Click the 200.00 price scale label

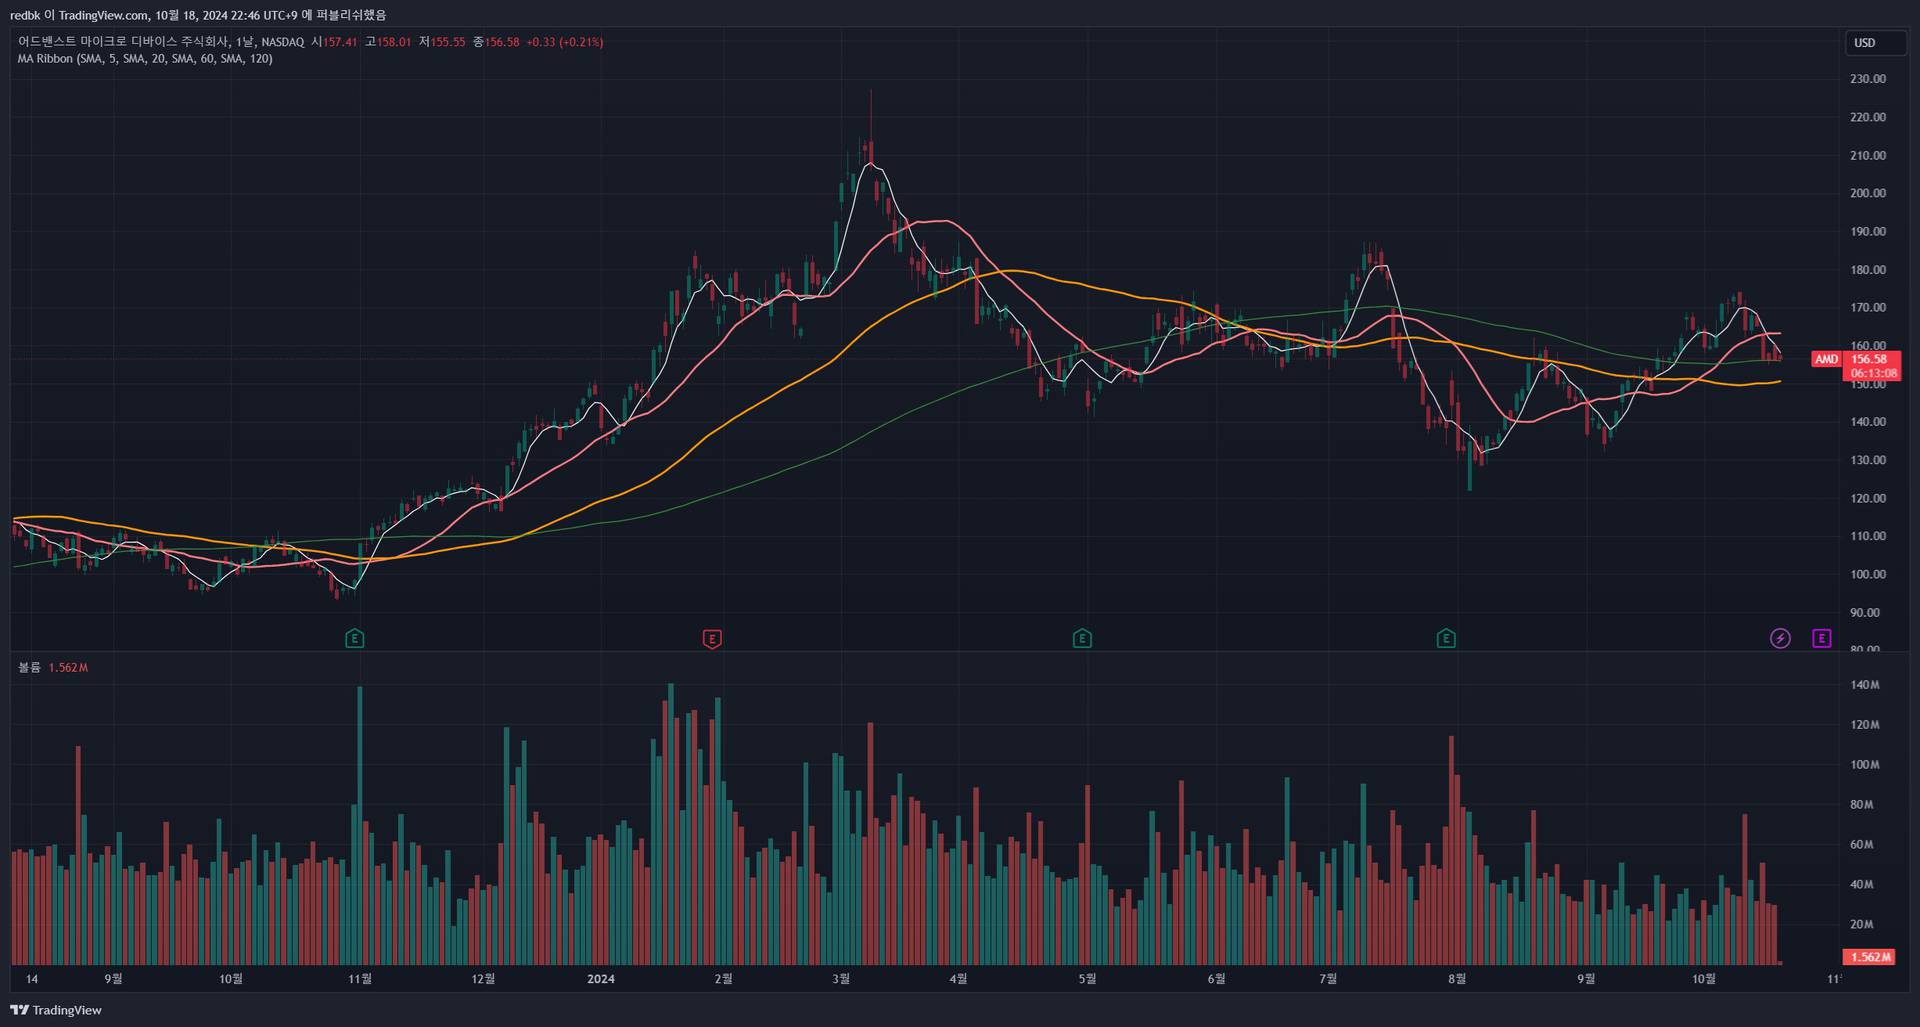pos(1867,193)
